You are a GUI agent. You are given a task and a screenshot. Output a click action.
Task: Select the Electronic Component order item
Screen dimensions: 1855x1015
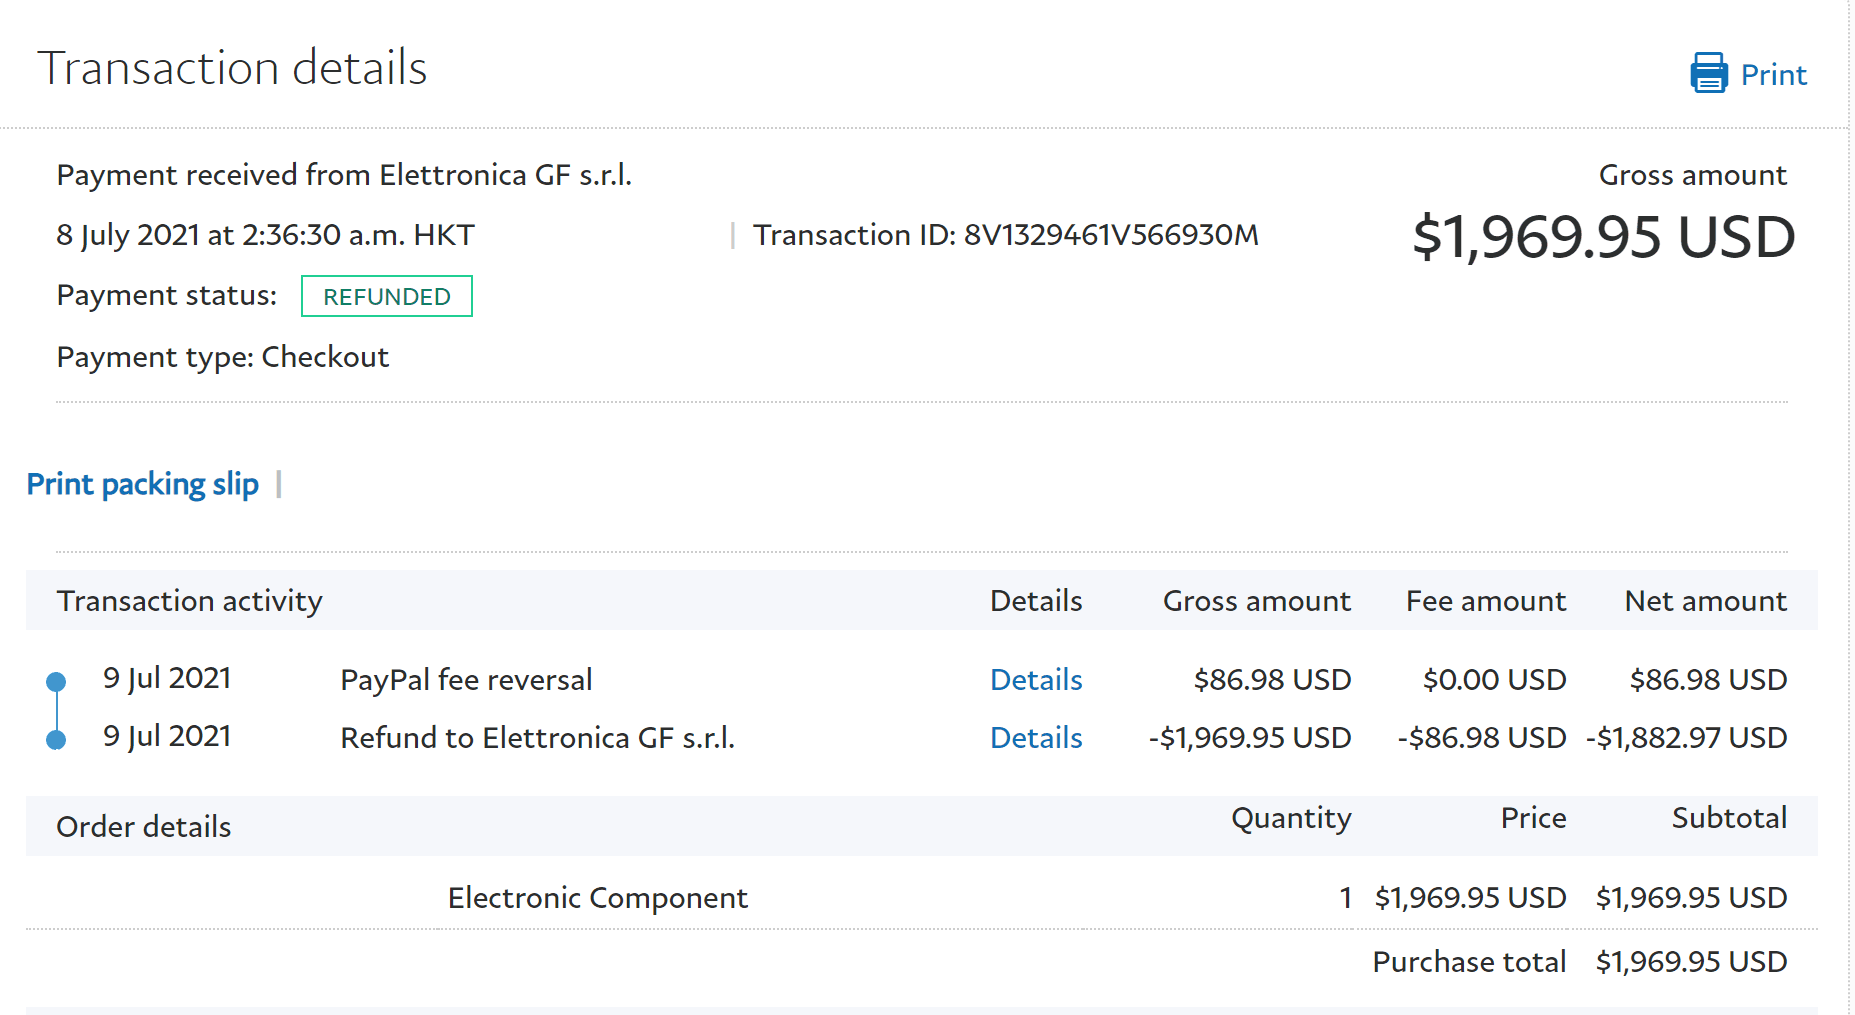pos(597,898)
